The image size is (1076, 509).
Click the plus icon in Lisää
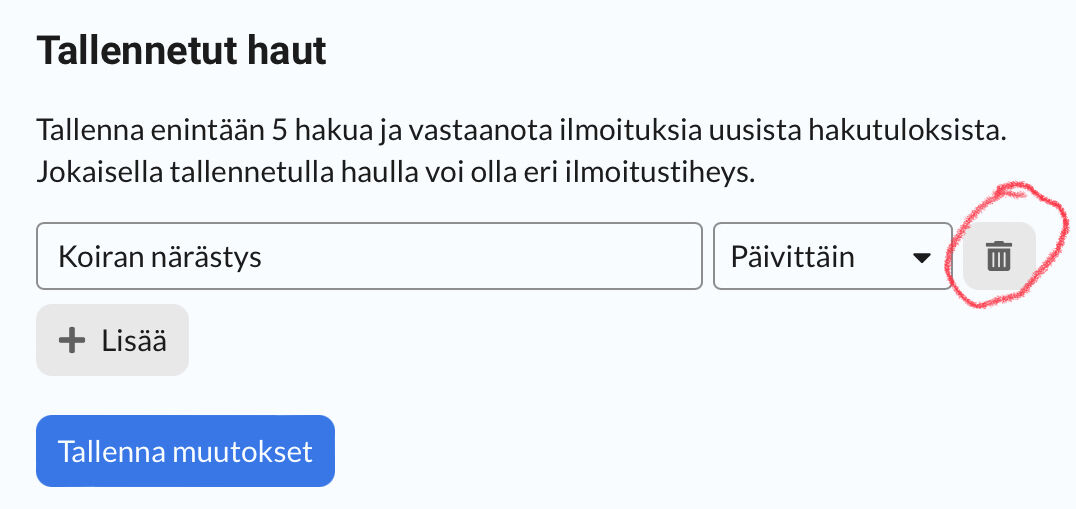point(72,341)
